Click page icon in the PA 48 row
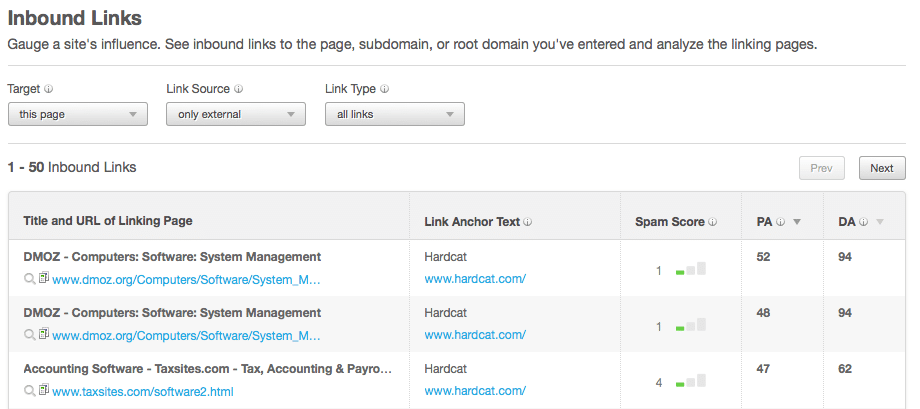Image resolution: width=920 pixels, height=409 pixels. point(44,334)
